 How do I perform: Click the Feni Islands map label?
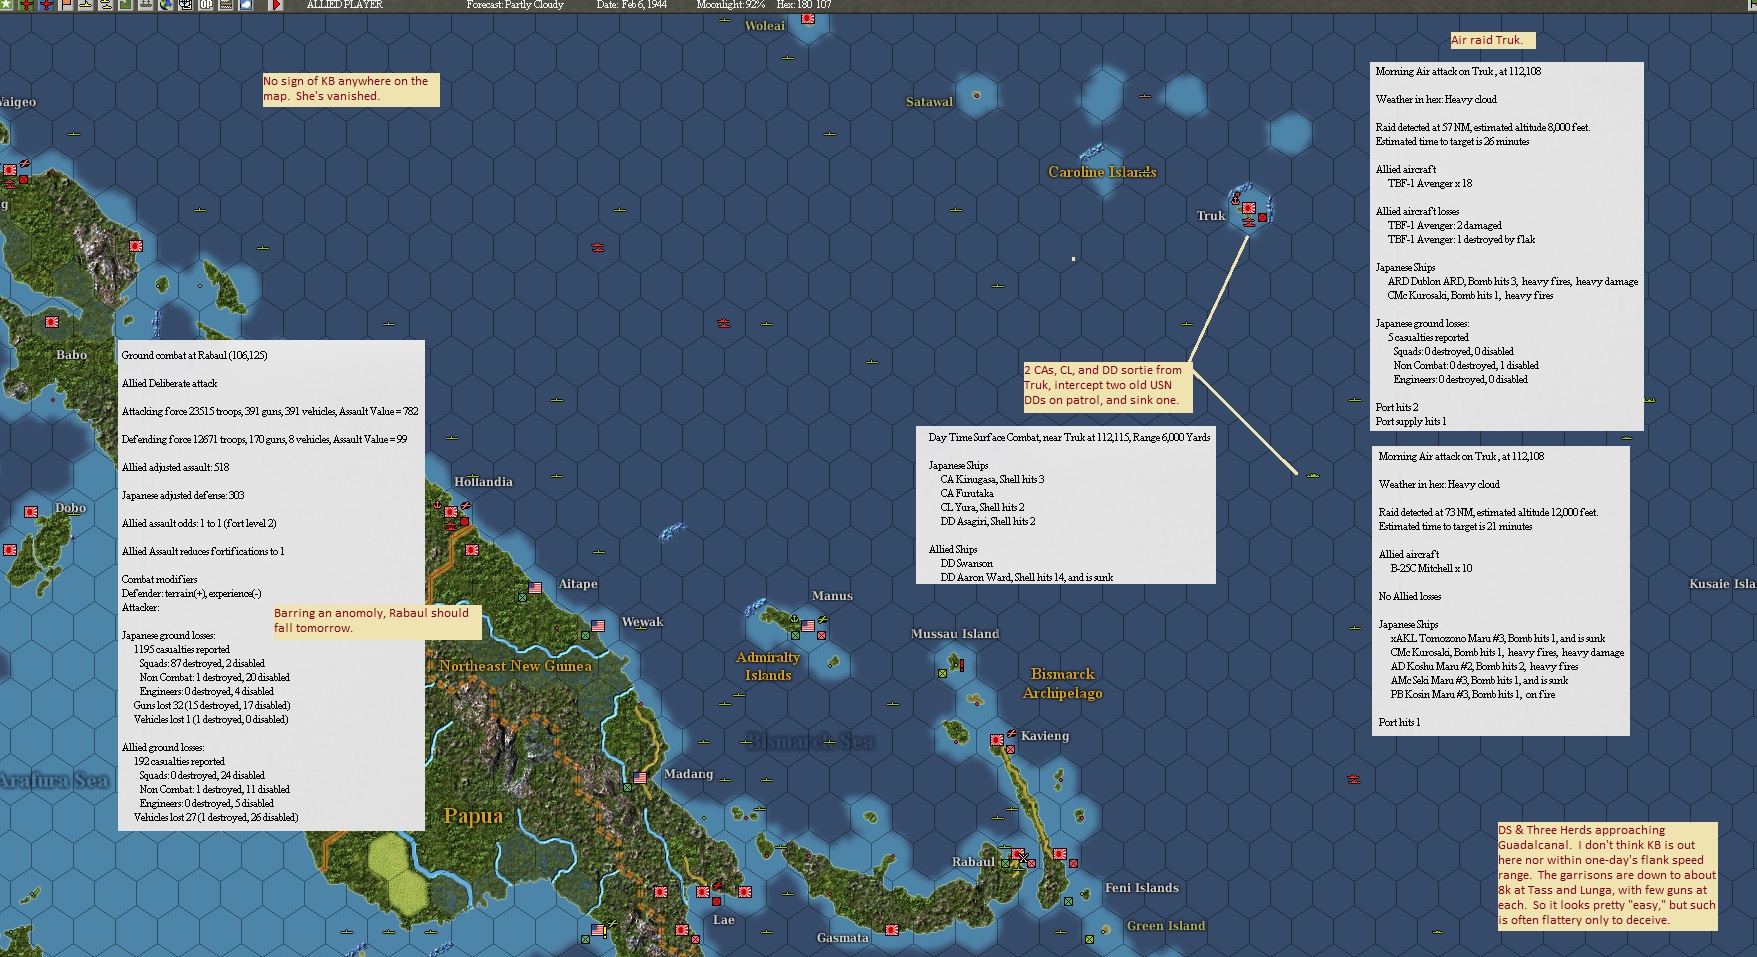click(x=1142, y=888)
